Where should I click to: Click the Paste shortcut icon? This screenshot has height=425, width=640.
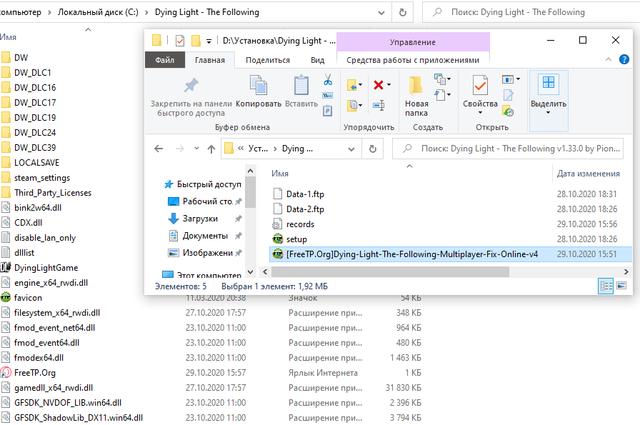click(327, 110)
